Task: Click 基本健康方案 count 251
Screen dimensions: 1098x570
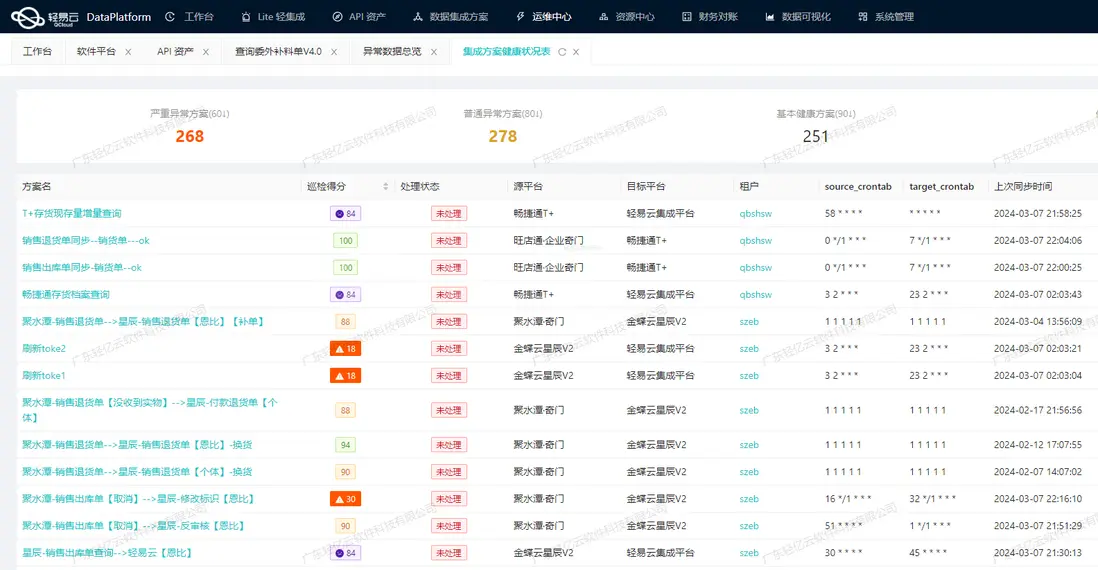Action: [x=816, y=136]
